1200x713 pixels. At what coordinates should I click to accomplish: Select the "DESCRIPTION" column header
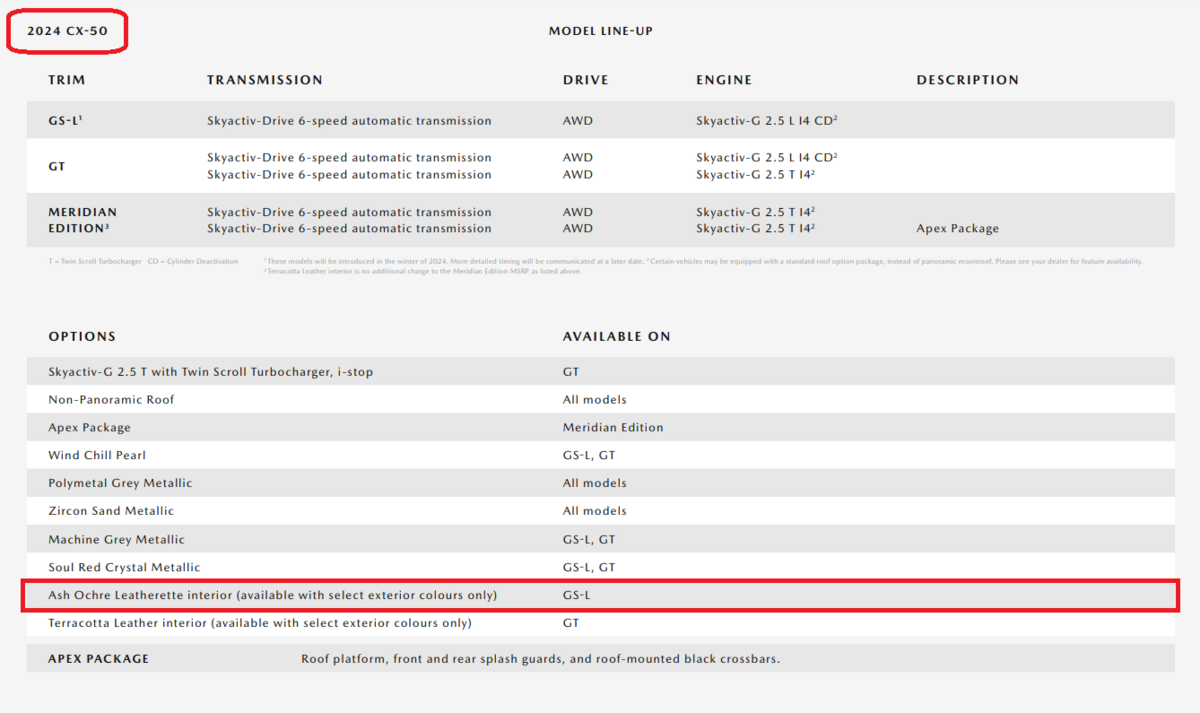click(x=968, y=80)
